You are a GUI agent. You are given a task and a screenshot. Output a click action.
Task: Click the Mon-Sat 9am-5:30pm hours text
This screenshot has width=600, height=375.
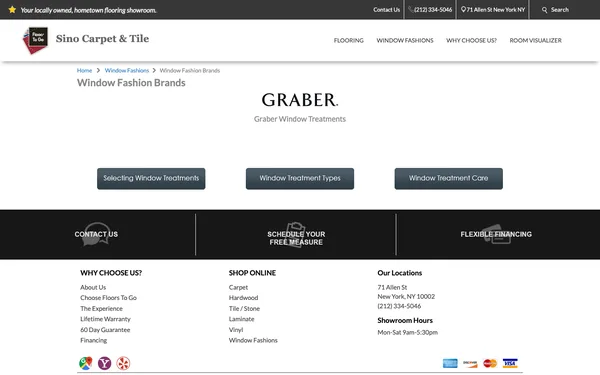point(408,333)
